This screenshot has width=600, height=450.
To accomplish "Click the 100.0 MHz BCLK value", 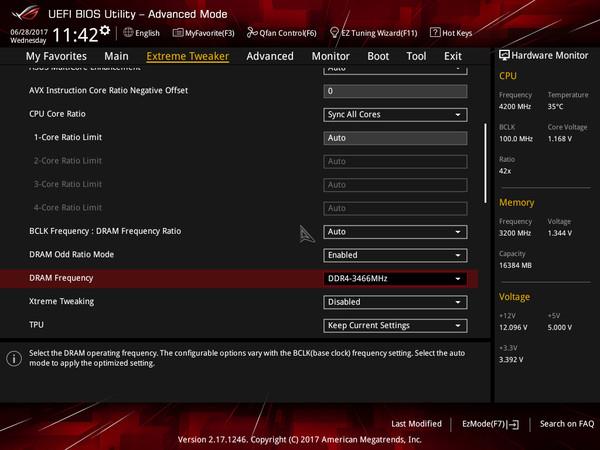I will tap(516, 139).
